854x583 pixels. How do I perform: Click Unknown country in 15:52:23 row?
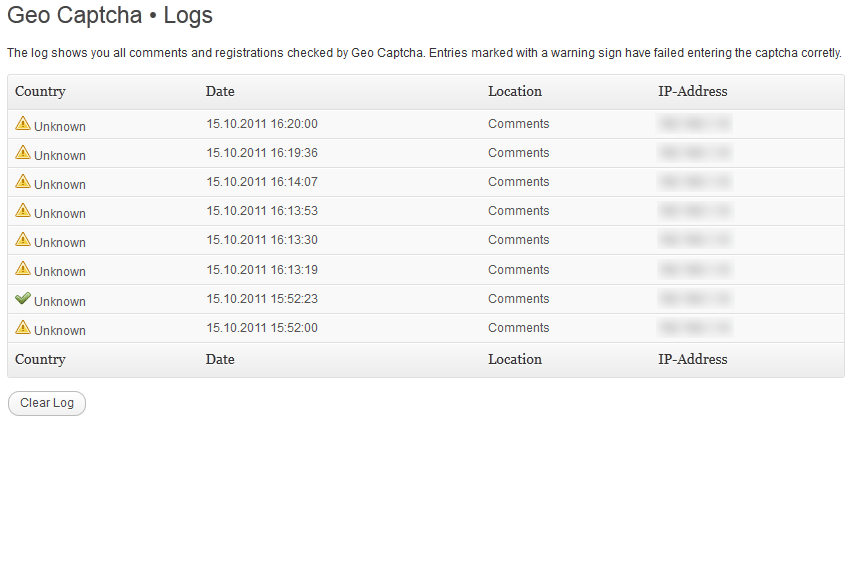(x=60, y=301)
